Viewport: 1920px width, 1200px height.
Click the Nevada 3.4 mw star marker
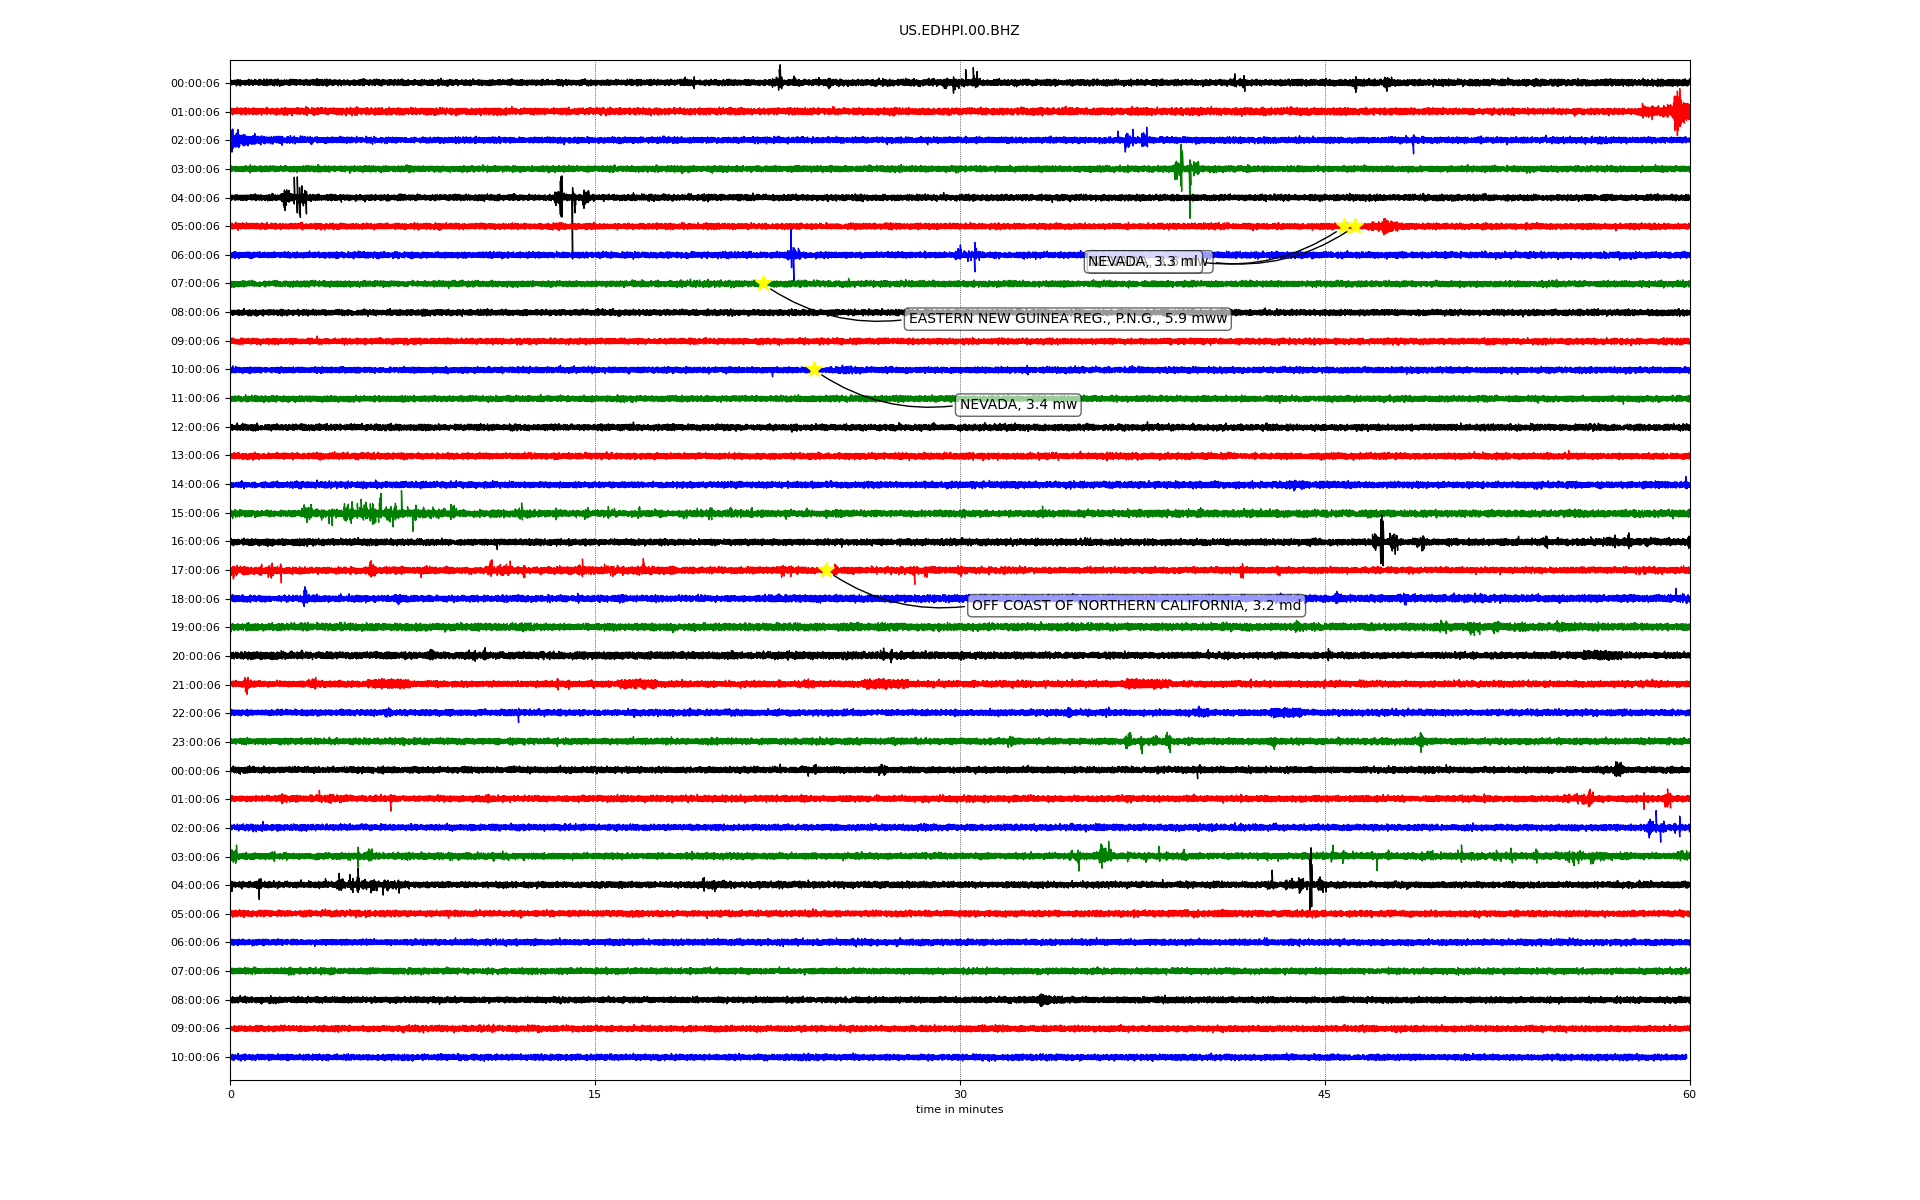814,369
